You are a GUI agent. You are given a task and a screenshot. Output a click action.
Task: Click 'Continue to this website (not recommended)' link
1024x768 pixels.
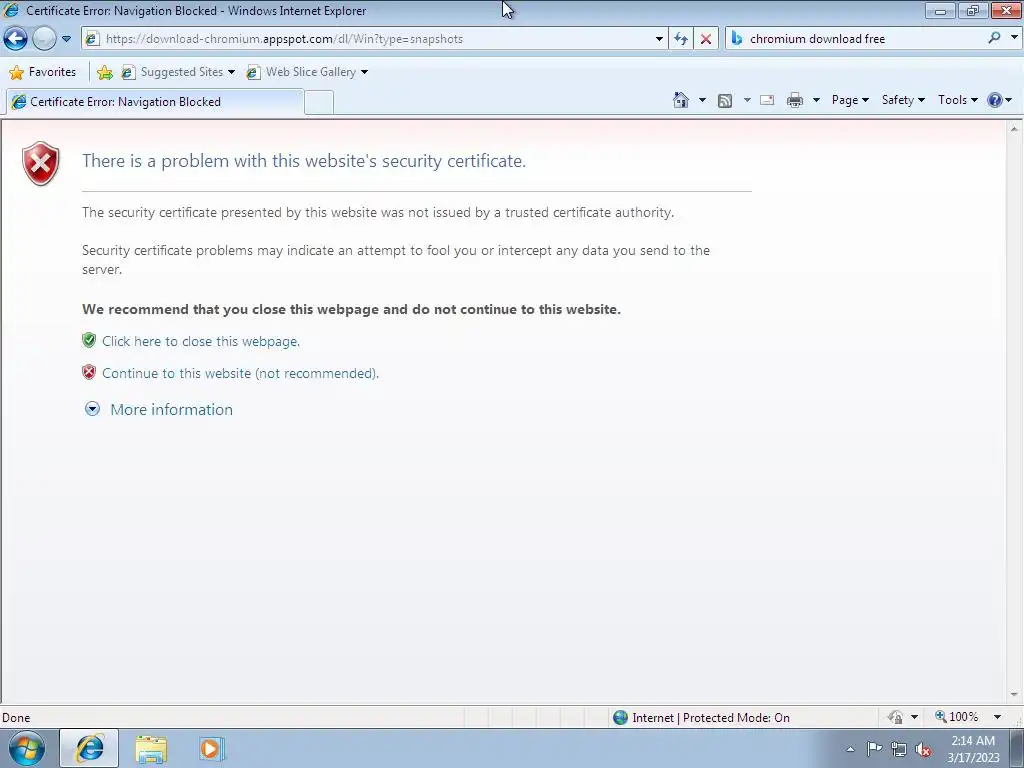tap(240, 373)
